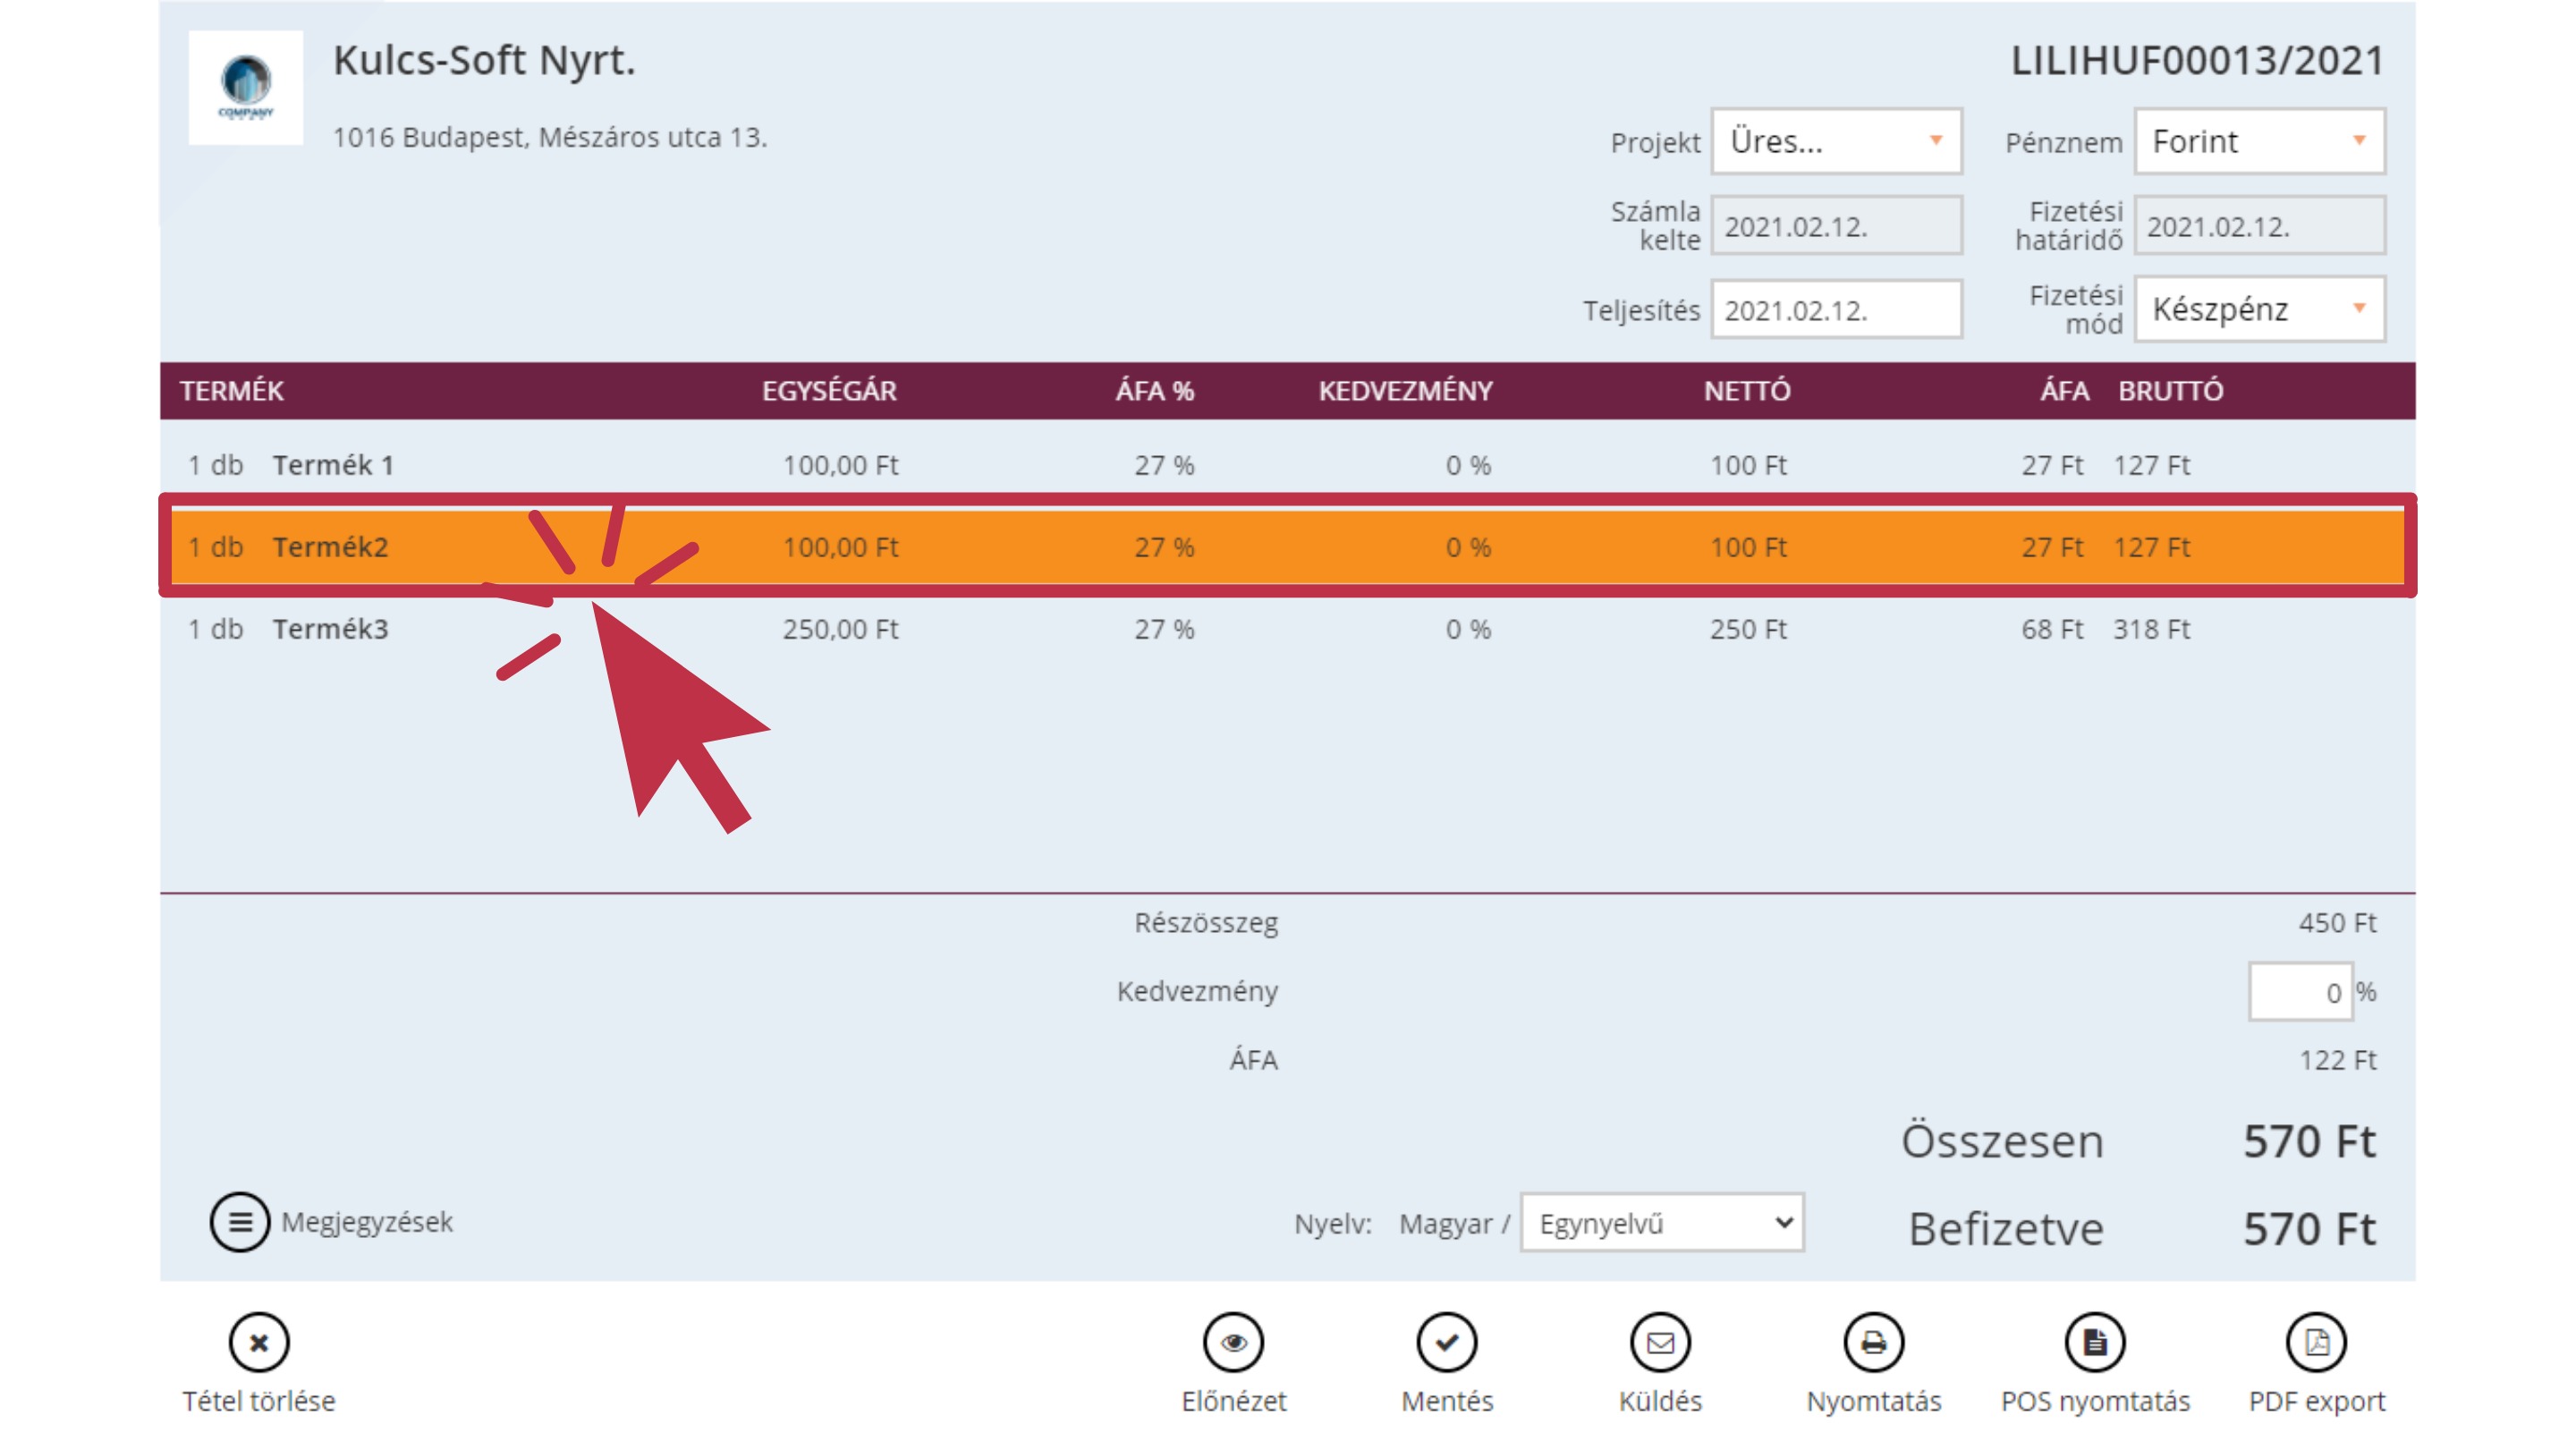Click the Mentés checkmark icon

click(x=1446, y=1342)
